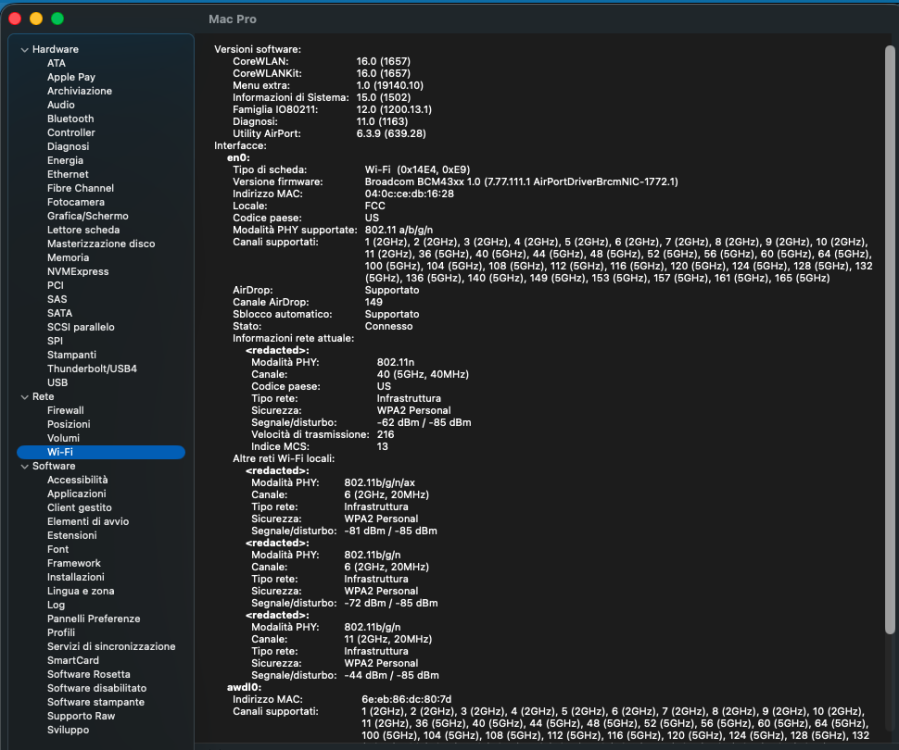
Task: Click the vertical scrollbar of the details pane
Action: (890, 339)
